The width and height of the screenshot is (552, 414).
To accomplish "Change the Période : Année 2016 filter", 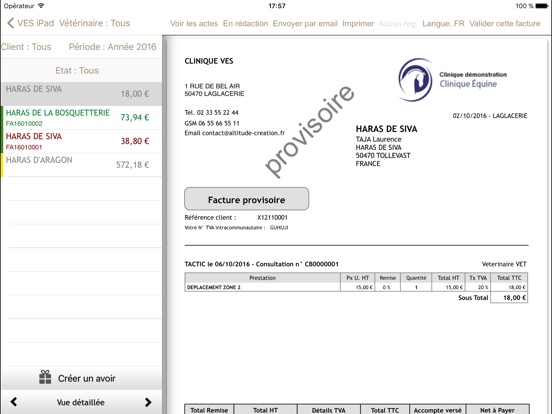I will (113, 47).
